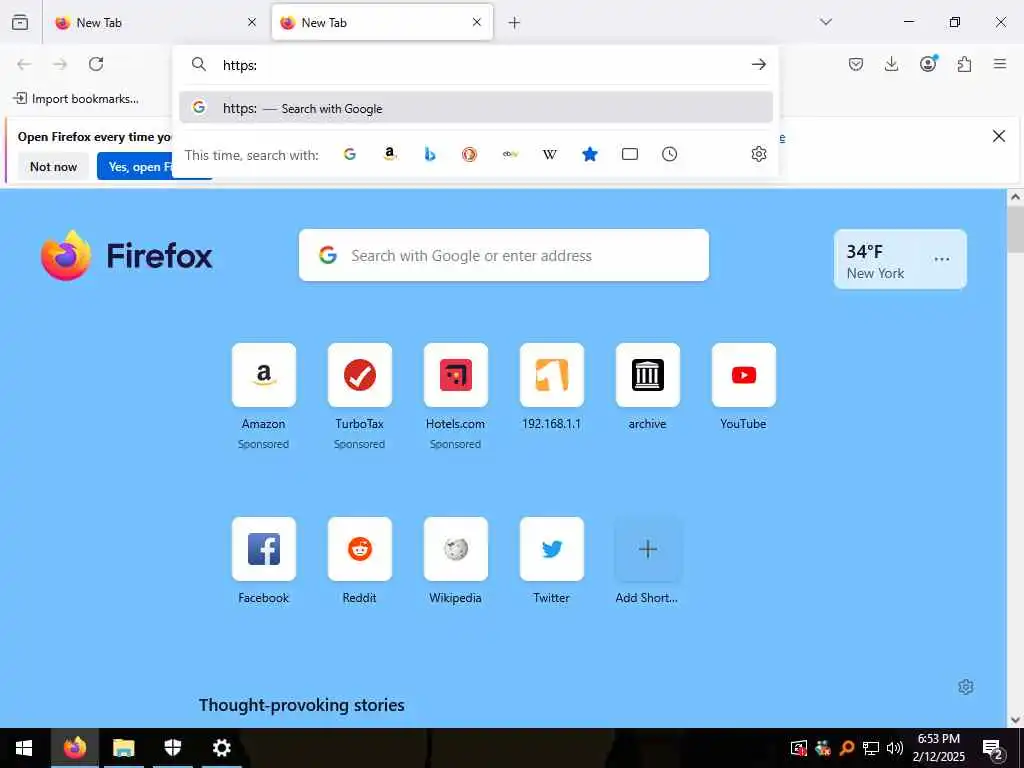Image resolution: width=1024 pixels, height=768 pixels.
Task: Click the Not now button
Action: click(54, 167)
